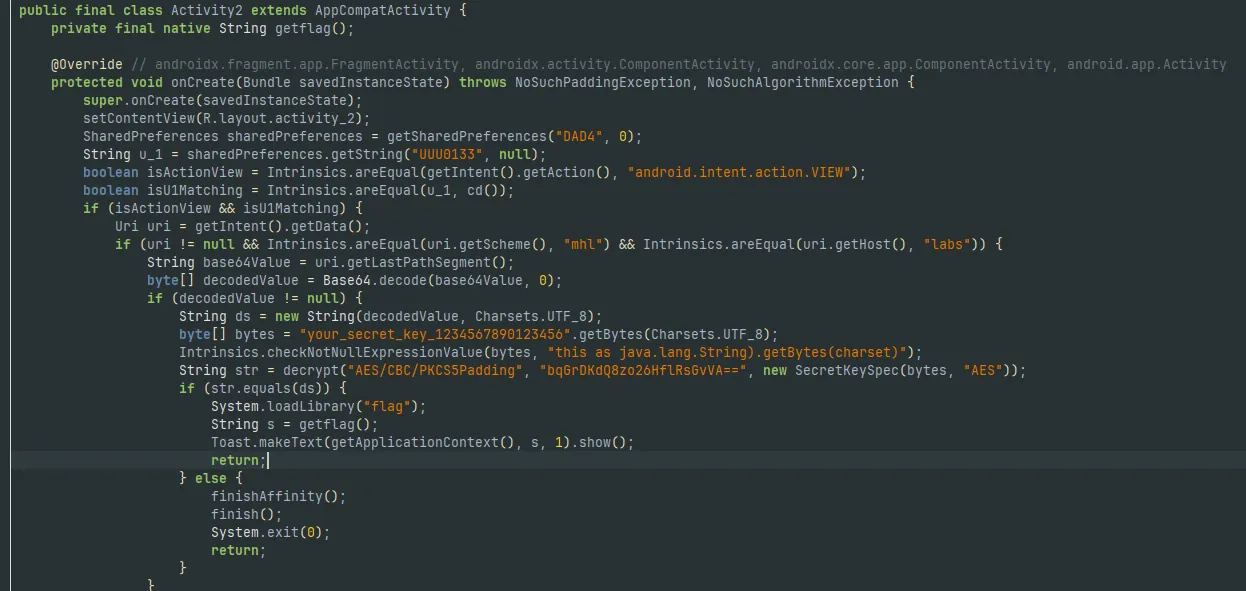Click the finishAffinity() call
Image resolution: width=1246 pixels, height=591 pixels.
278,496
